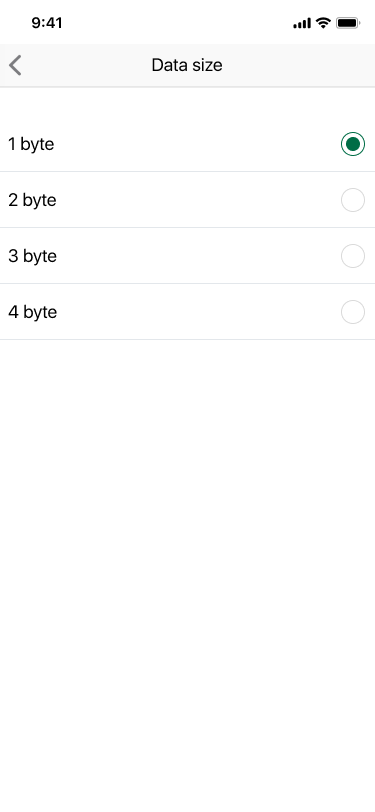Screen dimensions: 375x812
Task: Tap the middle of the 3 byte row
Action: tap(188, 256)
